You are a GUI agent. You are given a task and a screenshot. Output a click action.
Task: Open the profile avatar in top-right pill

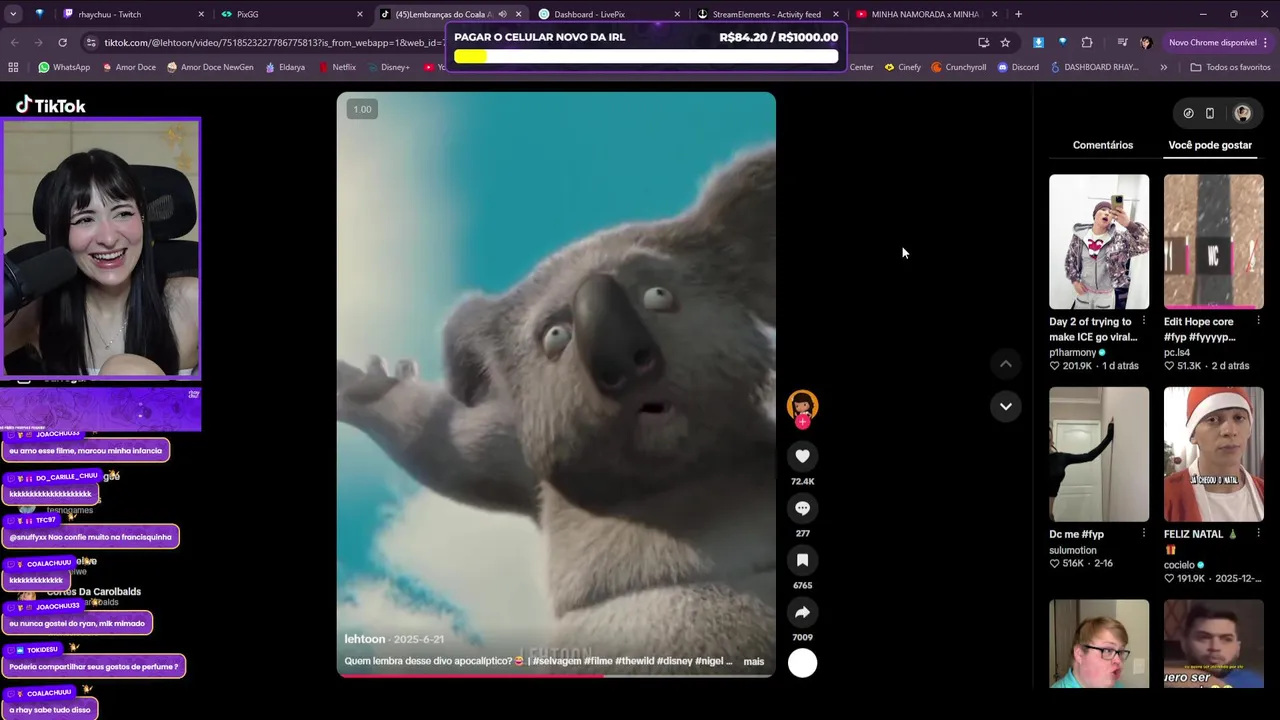tap(1242, 113)
